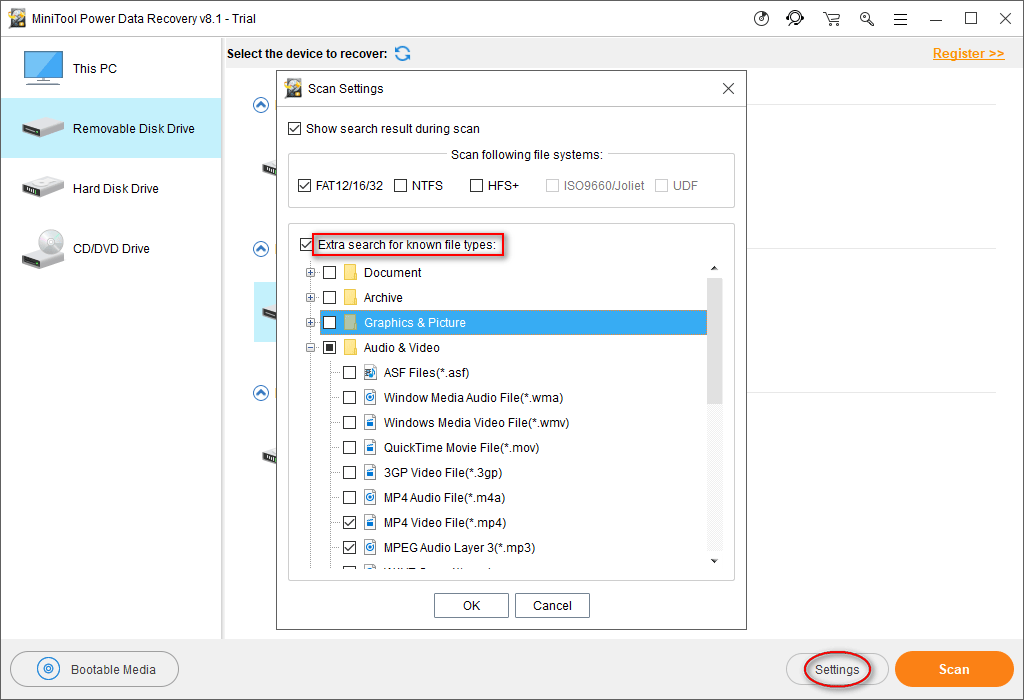This screenshot has height=700, width=1024.
Task: Select CD/DVD Drive in sidebar
Action: 111,249
